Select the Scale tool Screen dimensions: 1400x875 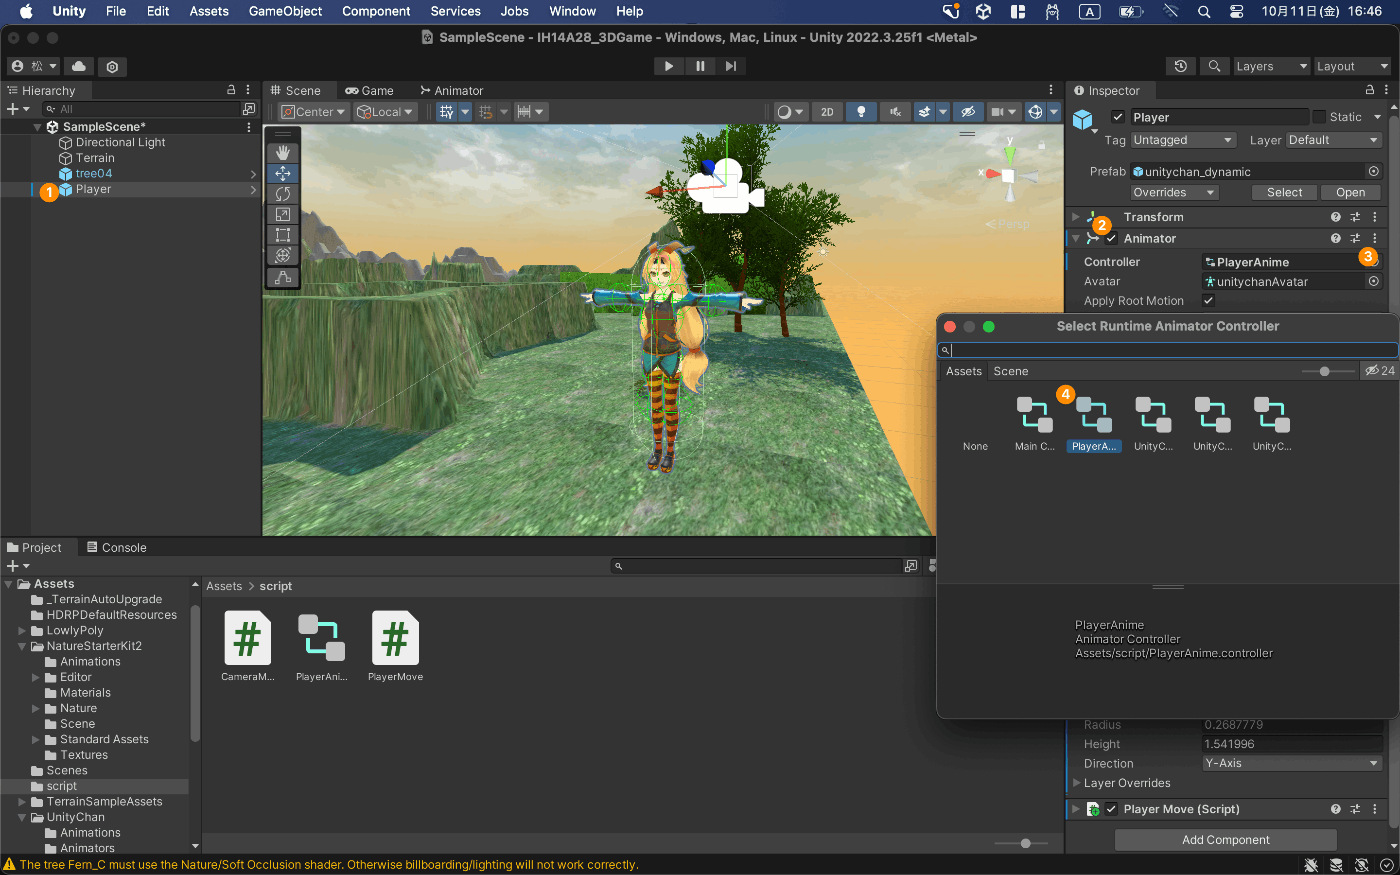click(x=283, y=214)
